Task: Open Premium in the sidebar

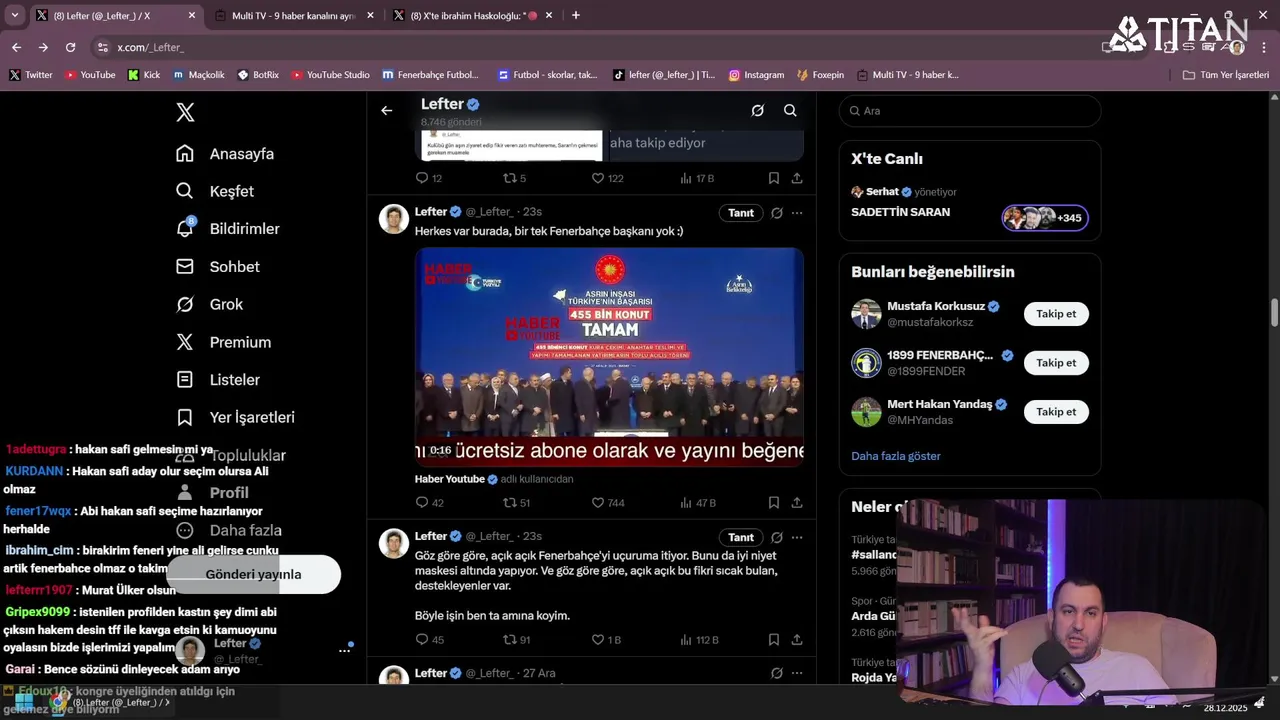Action: click(x=223, y=342)
